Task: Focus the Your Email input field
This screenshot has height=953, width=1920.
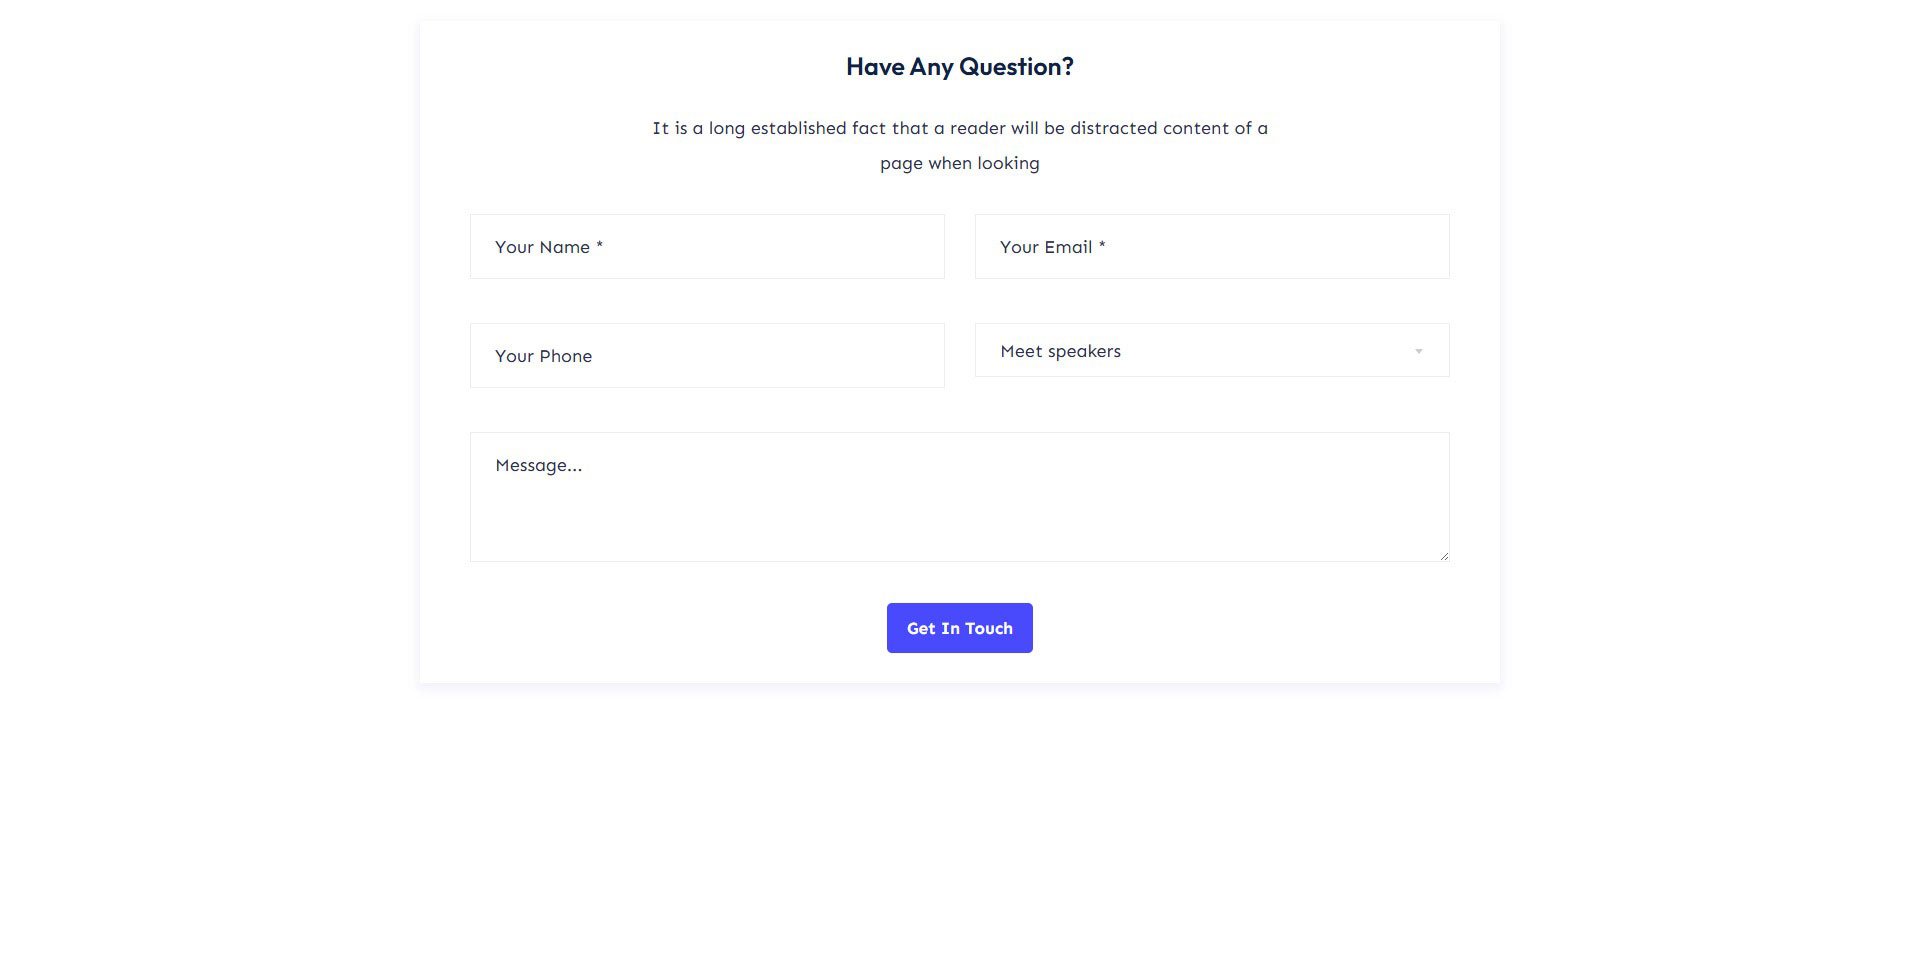Action: 1212,246
